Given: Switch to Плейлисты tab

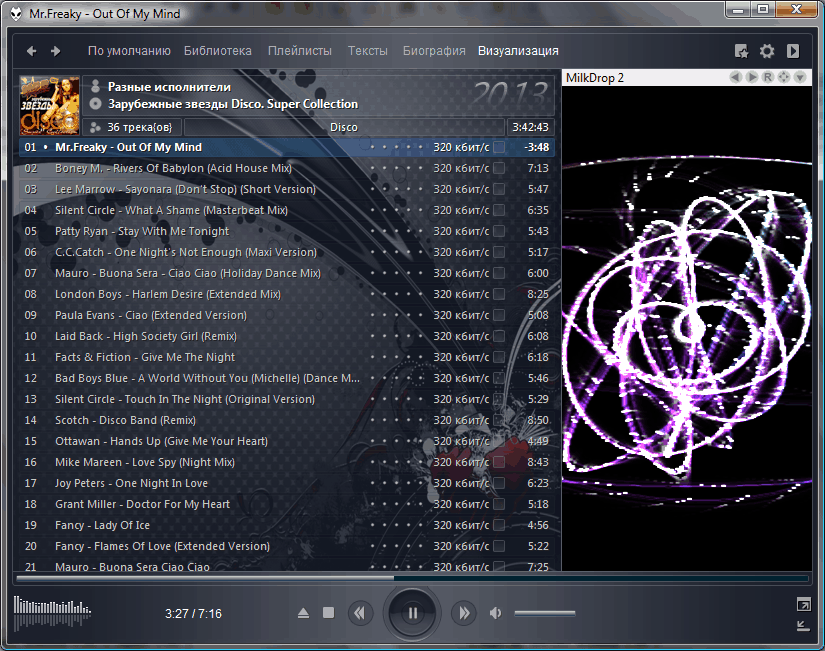Looking at the screenshot, I should tap(299, 51).
